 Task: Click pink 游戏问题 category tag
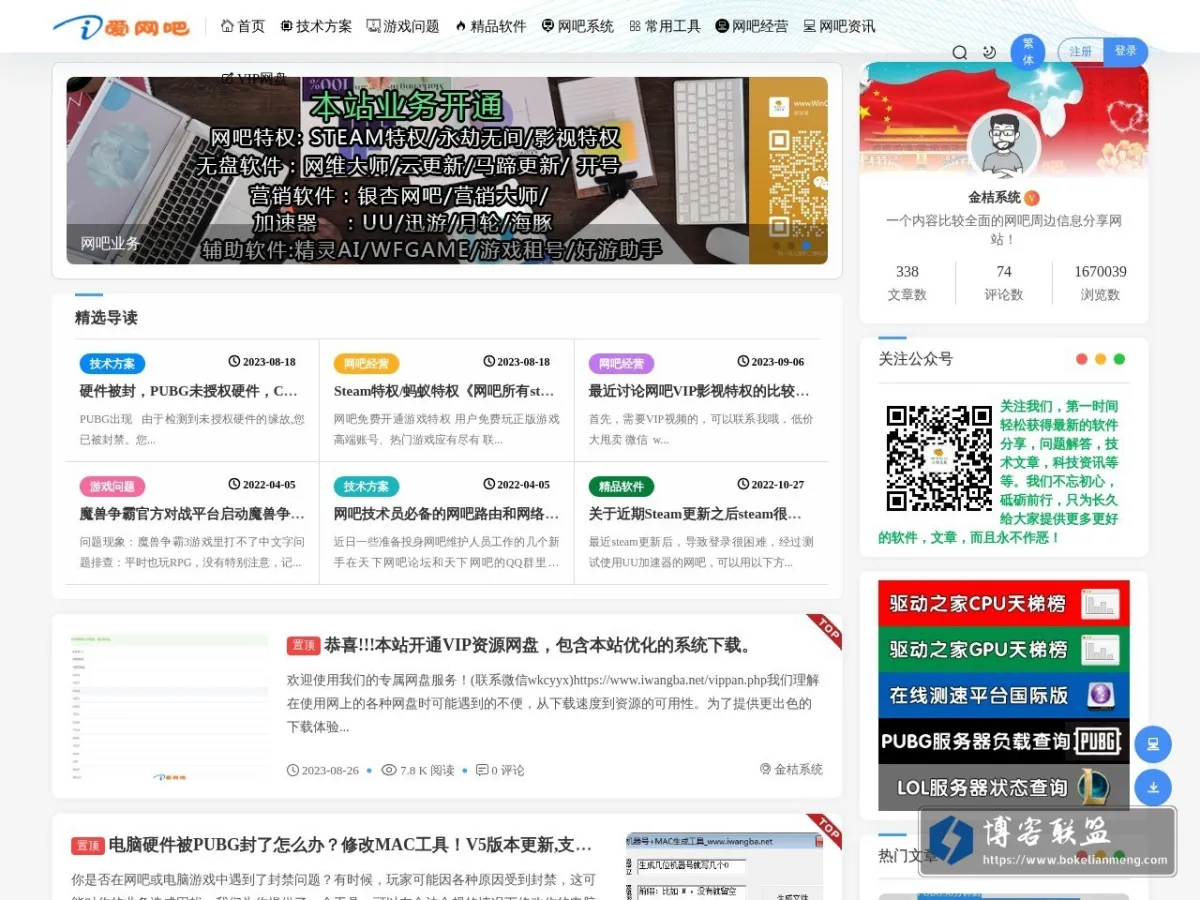[x=112, y=486]
